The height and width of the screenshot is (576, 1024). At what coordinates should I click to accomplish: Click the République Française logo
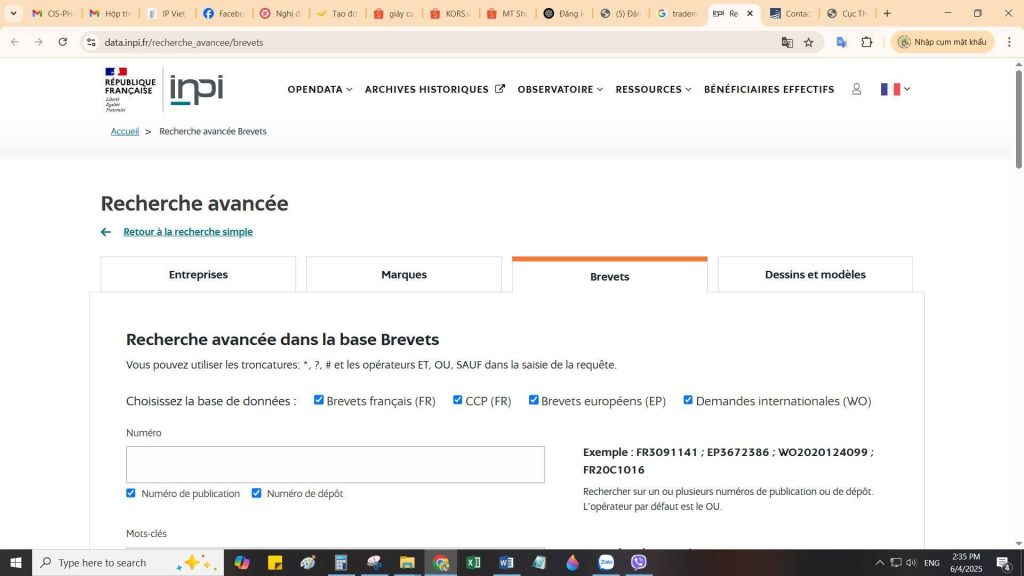click(x=130, y=89)
